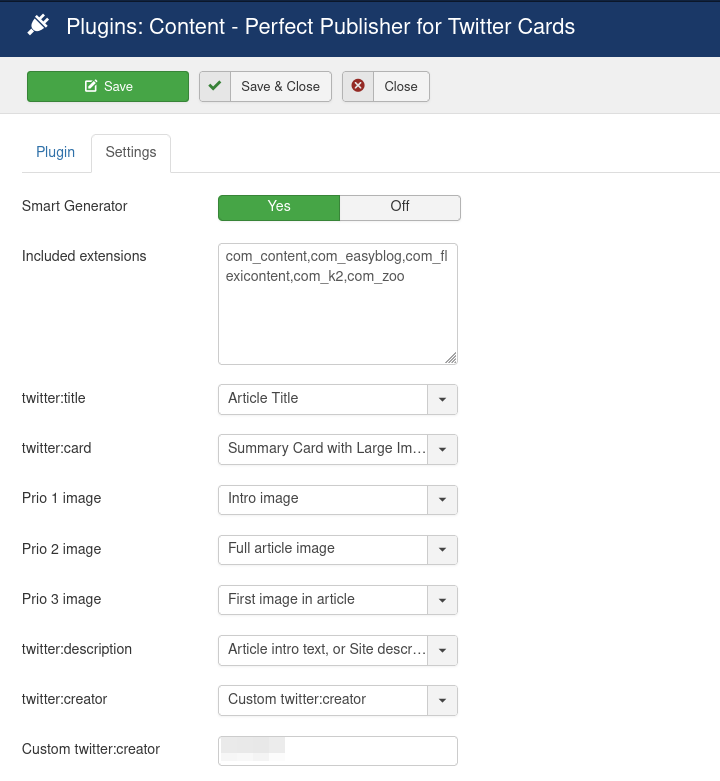Click the twitter:card label
The image size is (720, 781).
(57, 448)
